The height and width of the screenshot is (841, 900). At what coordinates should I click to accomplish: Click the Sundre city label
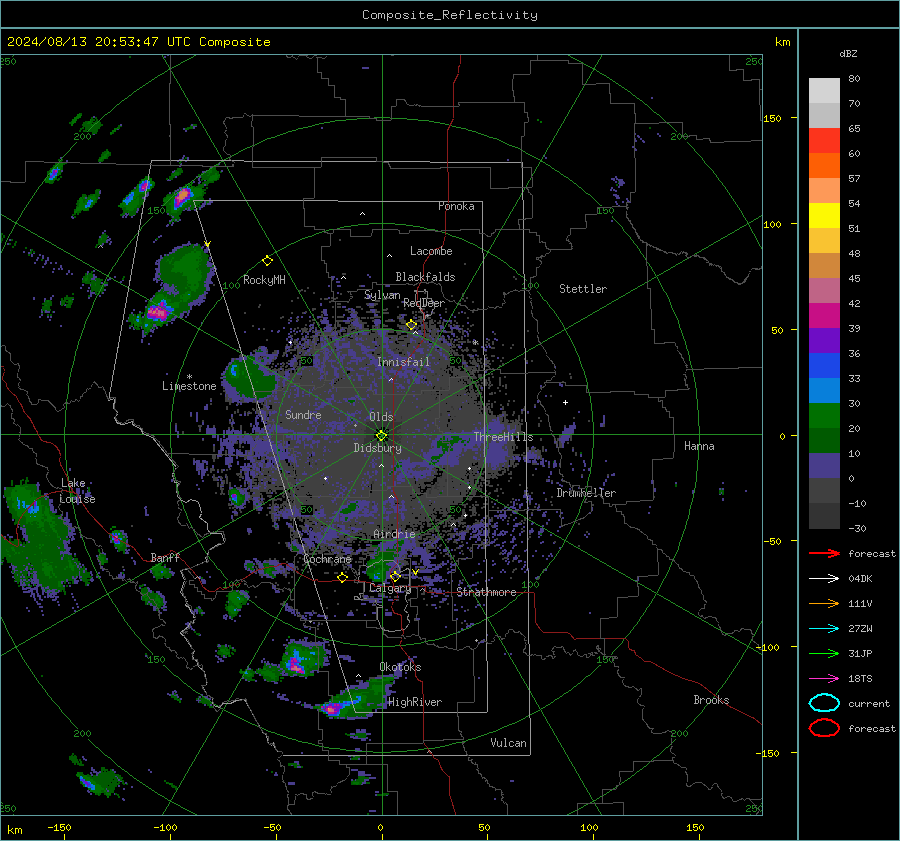point(303,414)
